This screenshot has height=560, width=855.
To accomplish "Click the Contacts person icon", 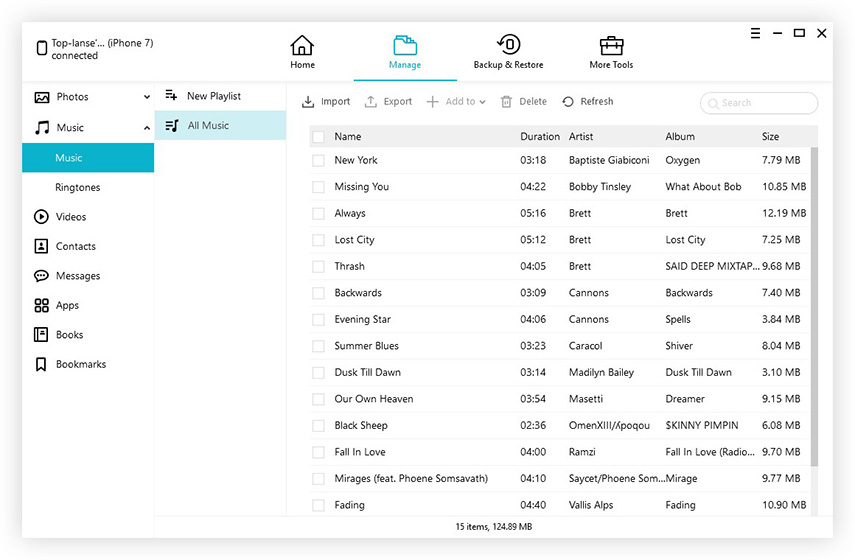I will pos(41,246).
